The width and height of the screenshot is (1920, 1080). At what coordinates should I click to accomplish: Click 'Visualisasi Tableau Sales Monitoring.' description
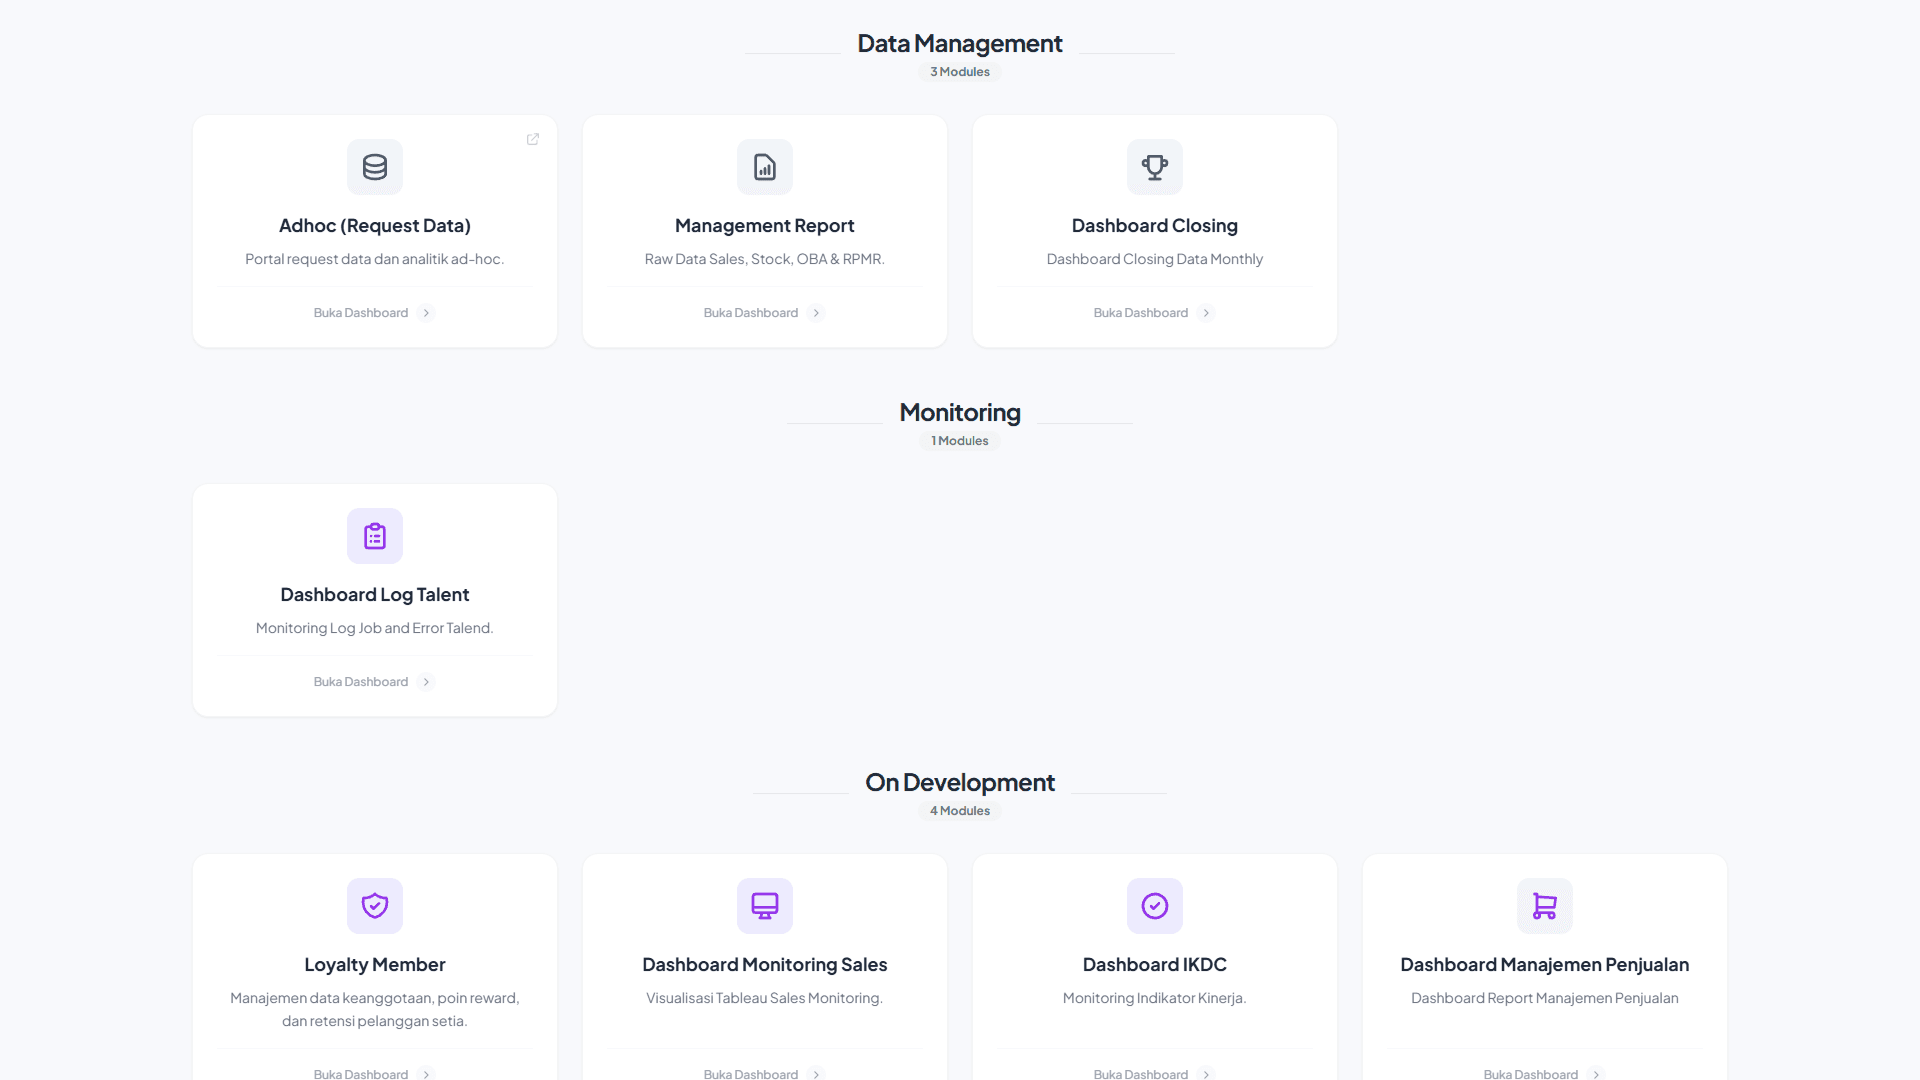pos(765,998)
